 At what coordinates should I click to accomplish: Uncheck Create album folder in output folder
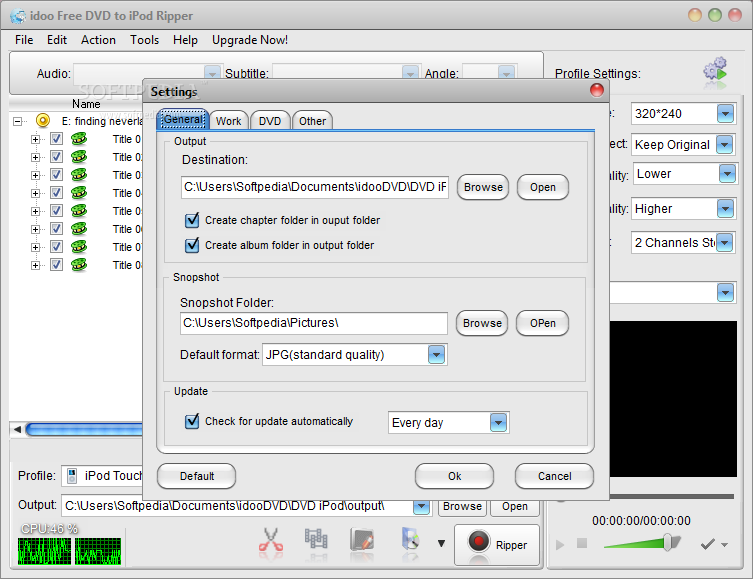point(192,245)
